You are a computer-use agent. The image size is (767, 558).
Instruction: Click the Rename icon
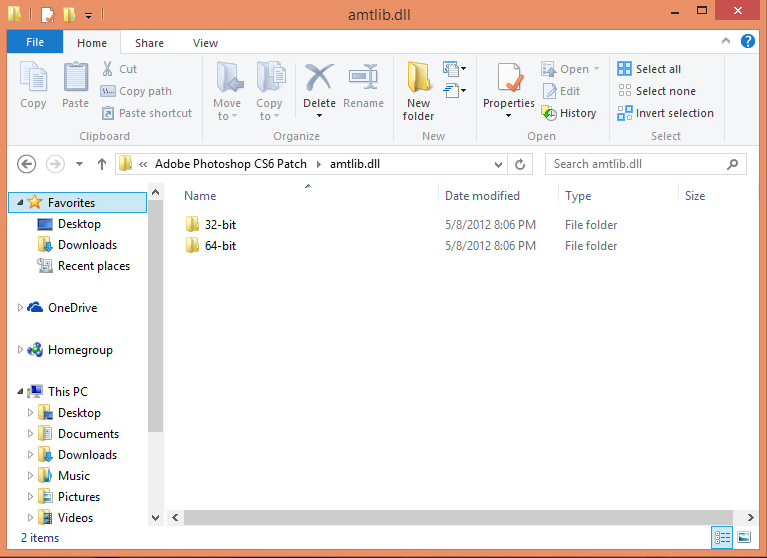363,77
